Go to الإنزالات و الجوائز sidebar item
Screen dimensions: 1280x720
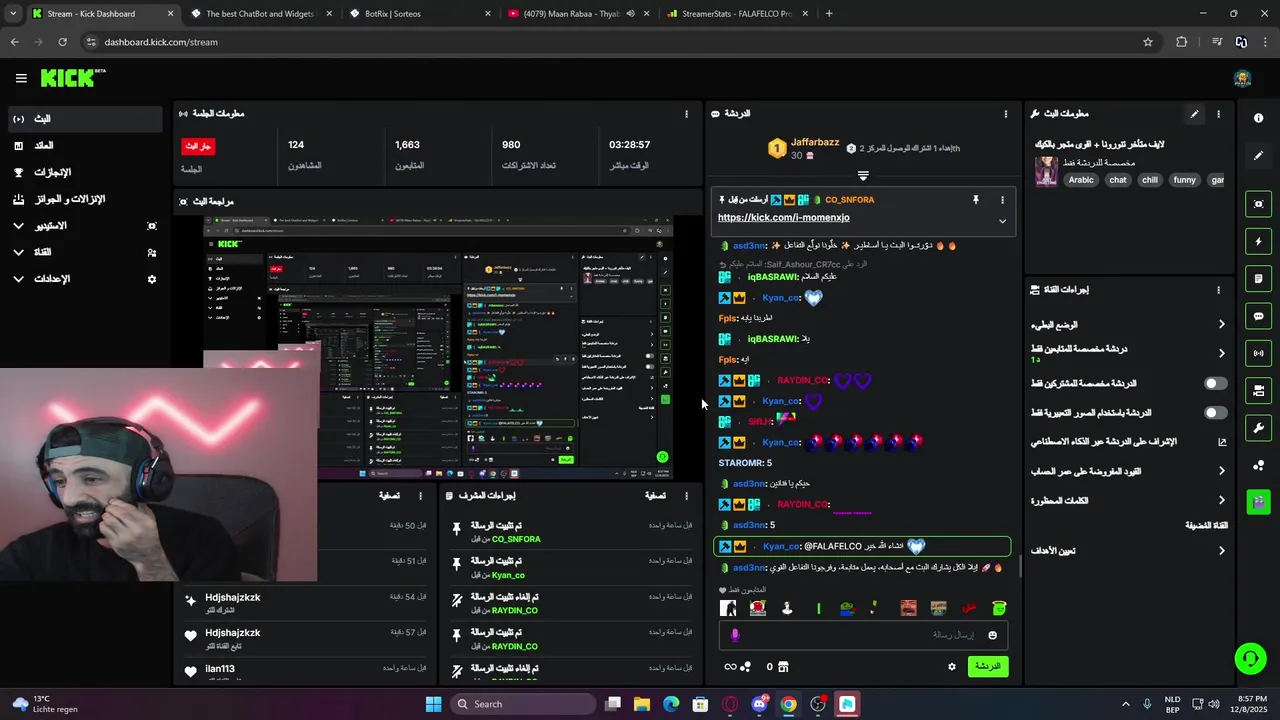tap(84, 199)
